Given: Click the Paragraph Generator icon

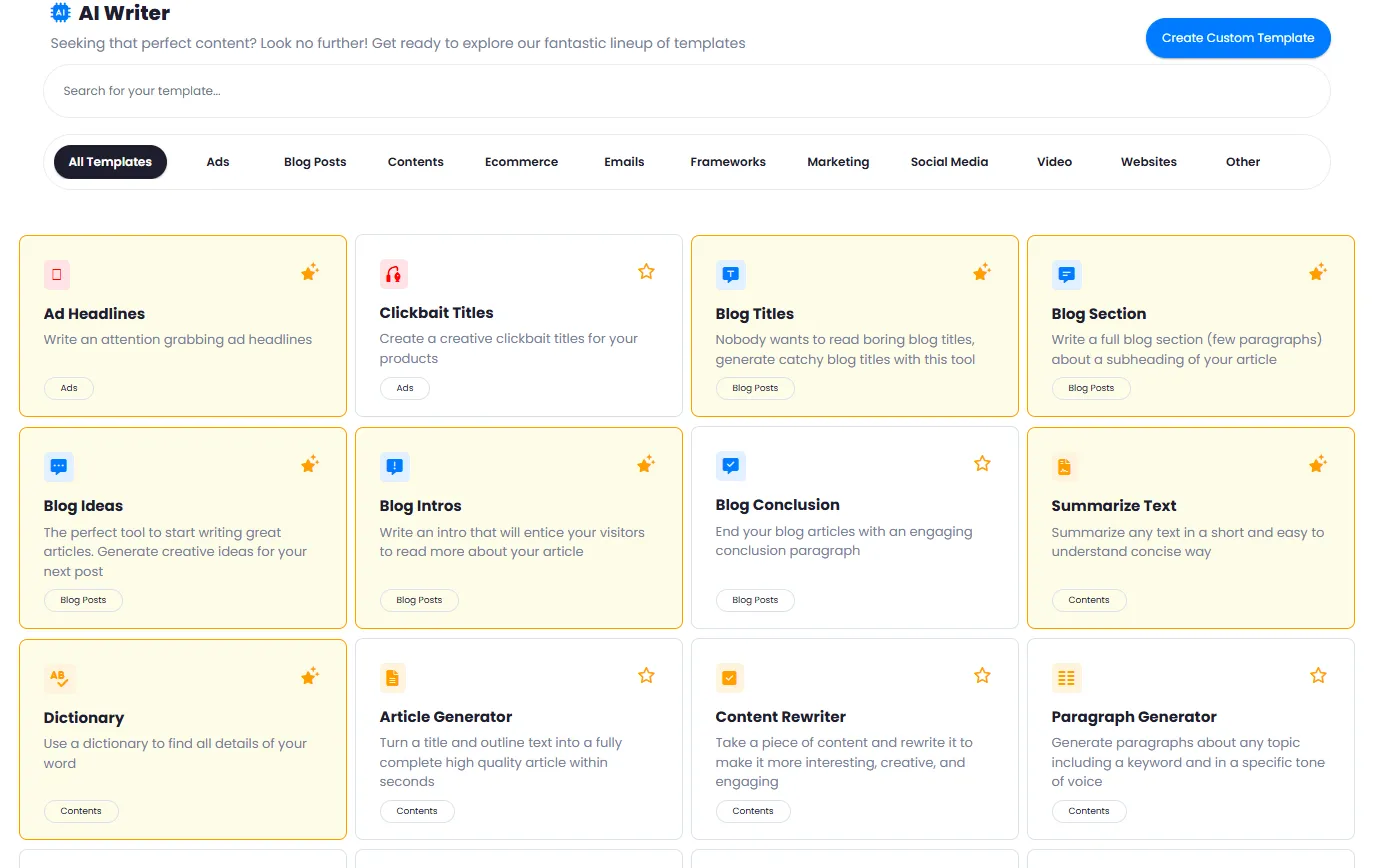Looking at the screenshot, I should 1066,678.
